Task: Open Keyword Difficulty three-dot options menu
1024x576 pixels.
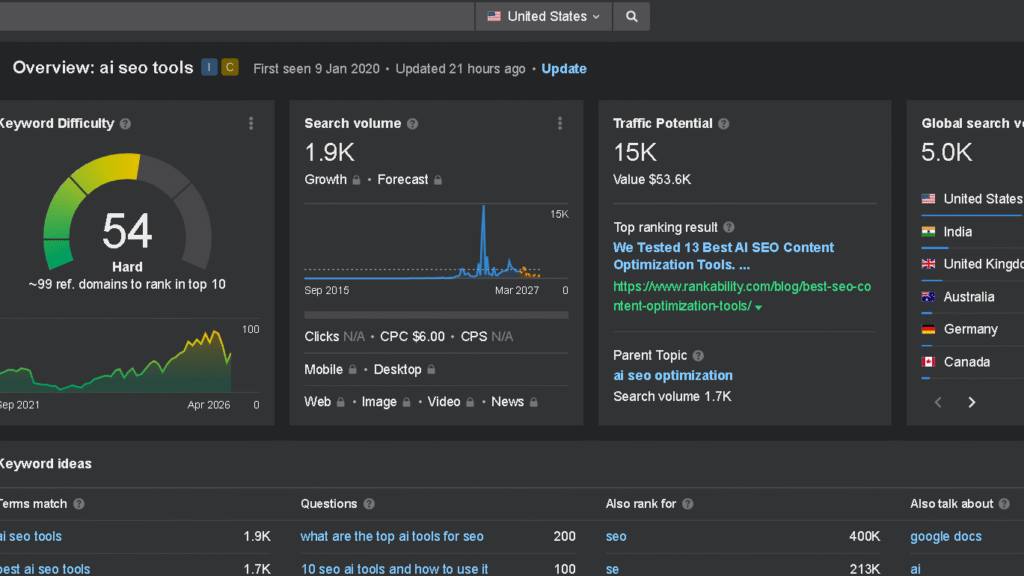Action: tap(251, 124)
